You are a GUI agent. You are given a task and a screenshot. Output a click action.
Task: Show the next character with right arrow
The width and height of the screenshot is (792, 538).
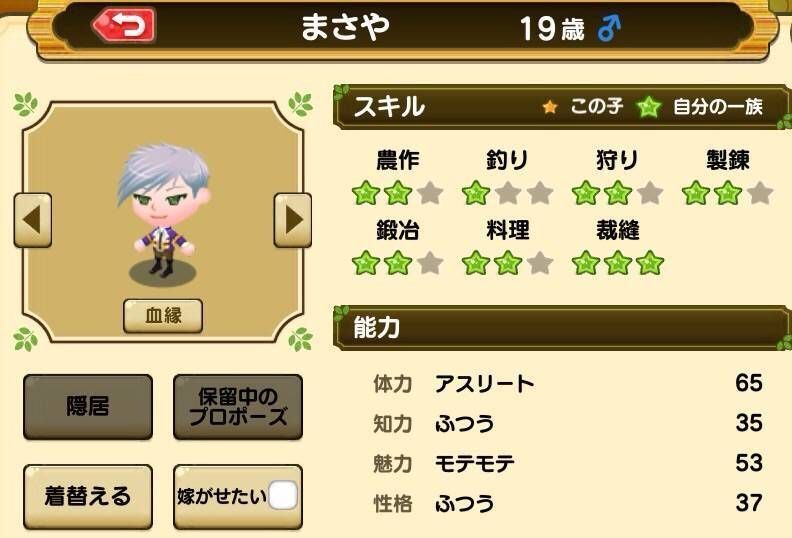click(x=293, y=220)
